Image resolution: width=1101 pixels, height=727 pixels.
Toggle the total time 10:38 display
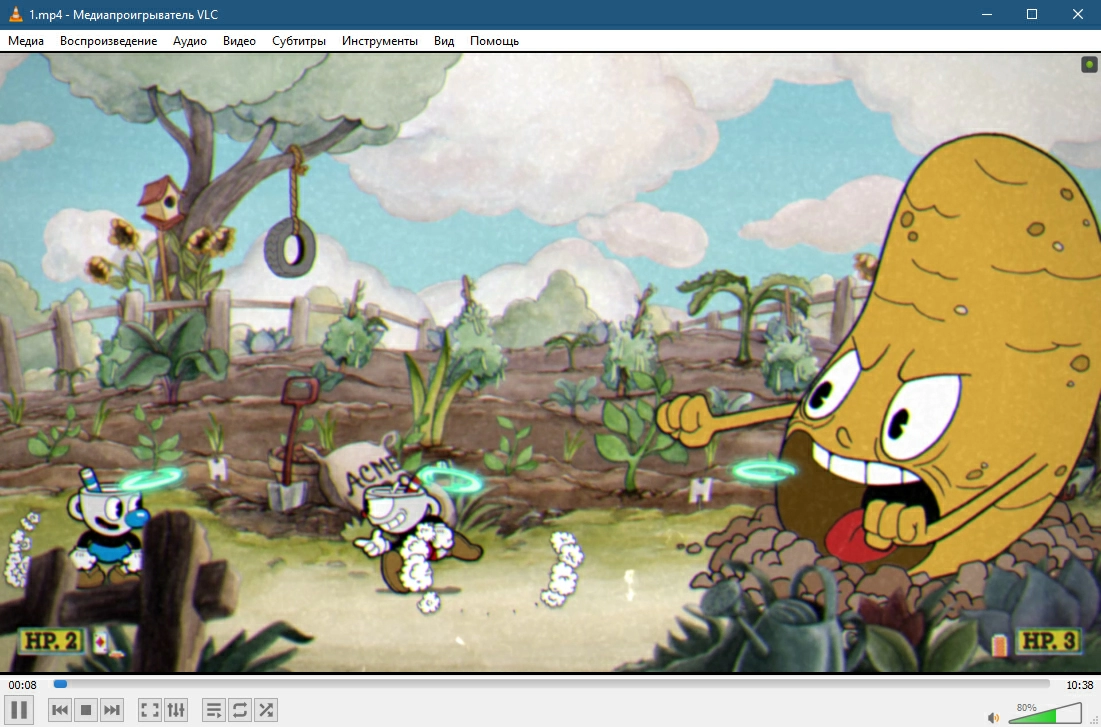[1079, 685]
